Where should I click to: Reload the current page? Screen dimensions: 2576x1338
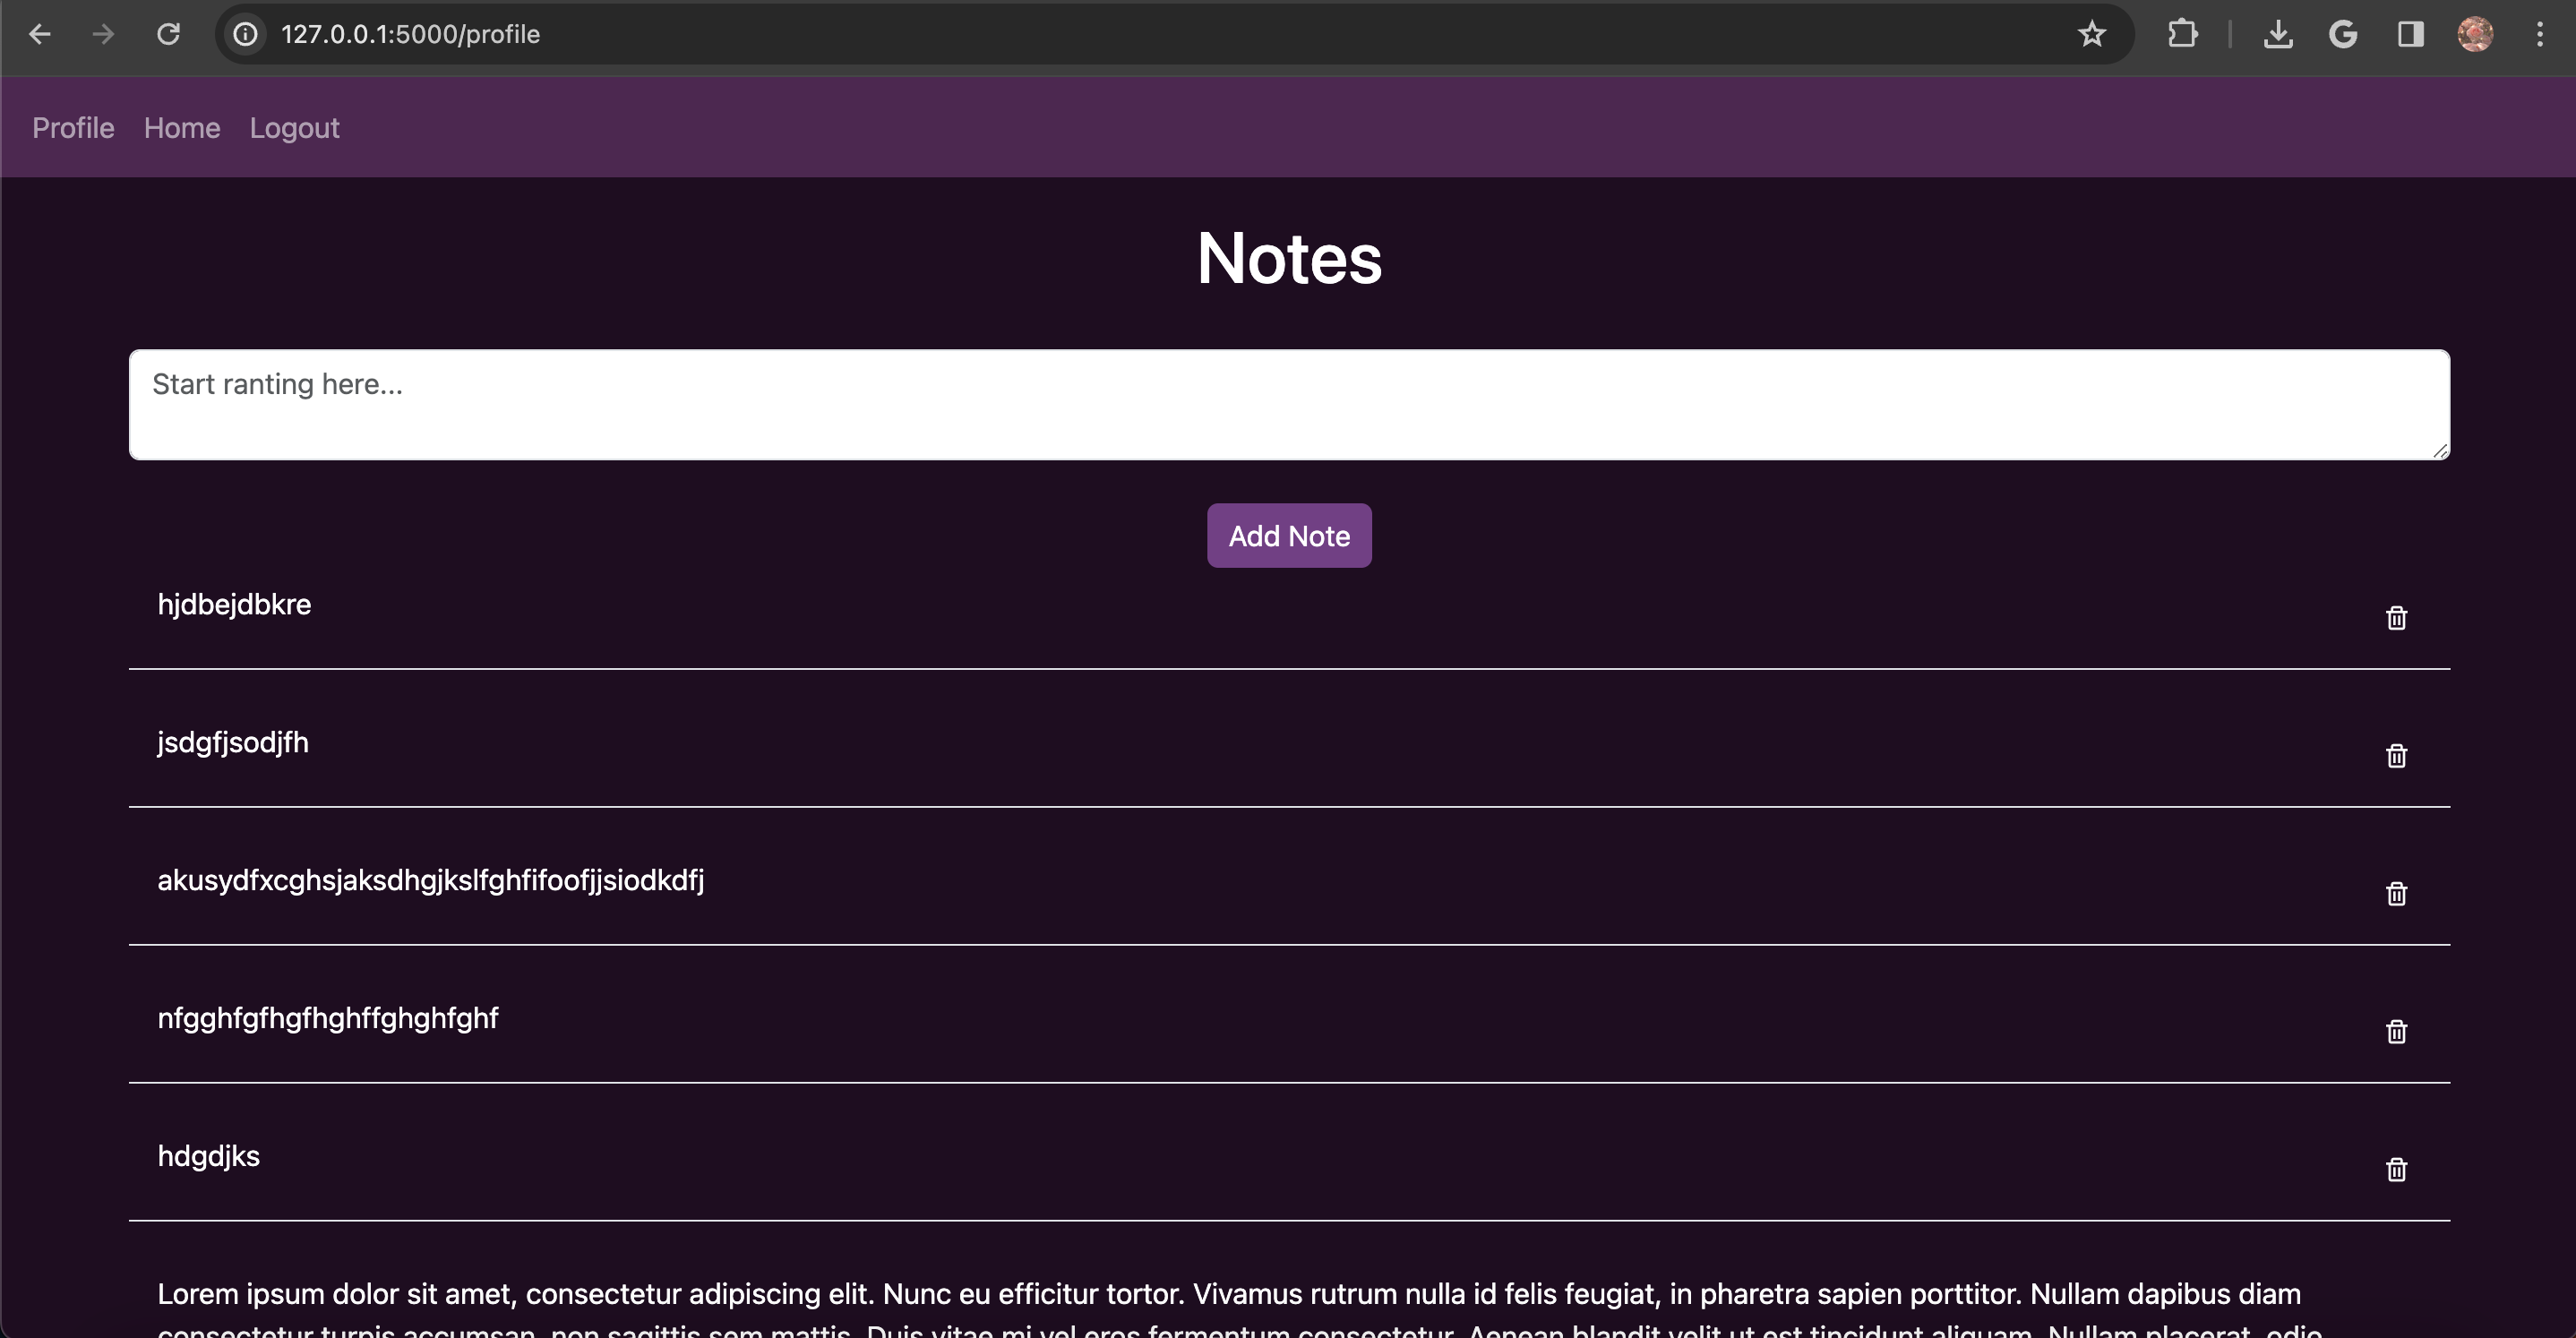coord(168,35)
